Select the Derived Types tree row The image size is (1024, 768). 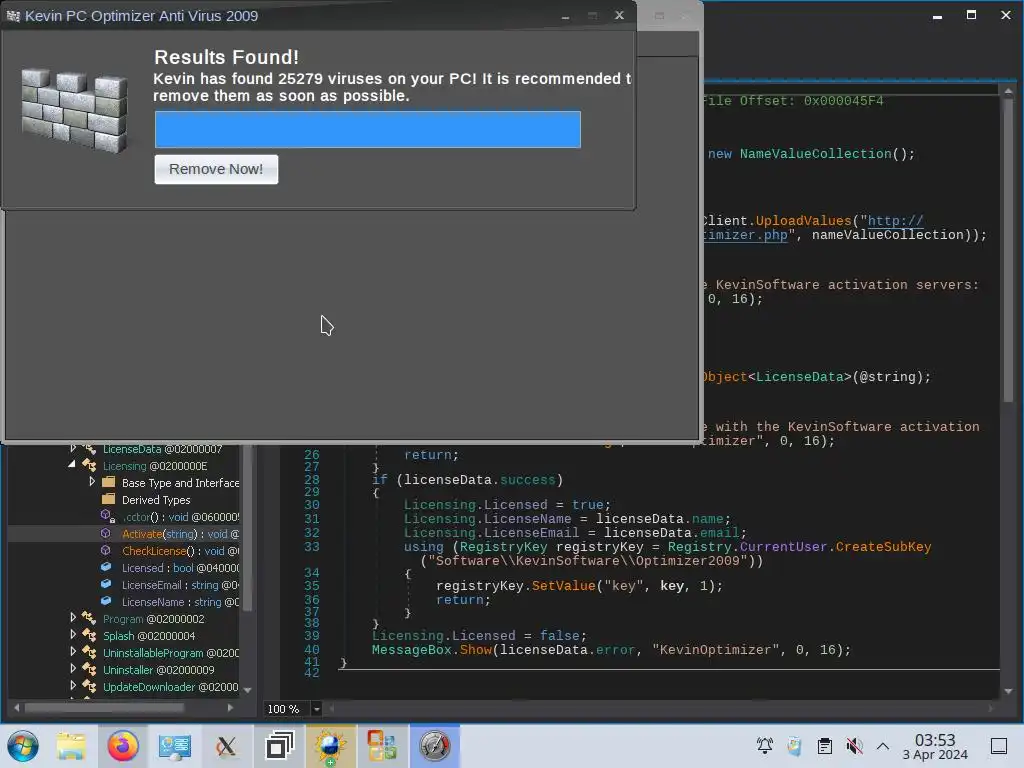click(124, 500)
